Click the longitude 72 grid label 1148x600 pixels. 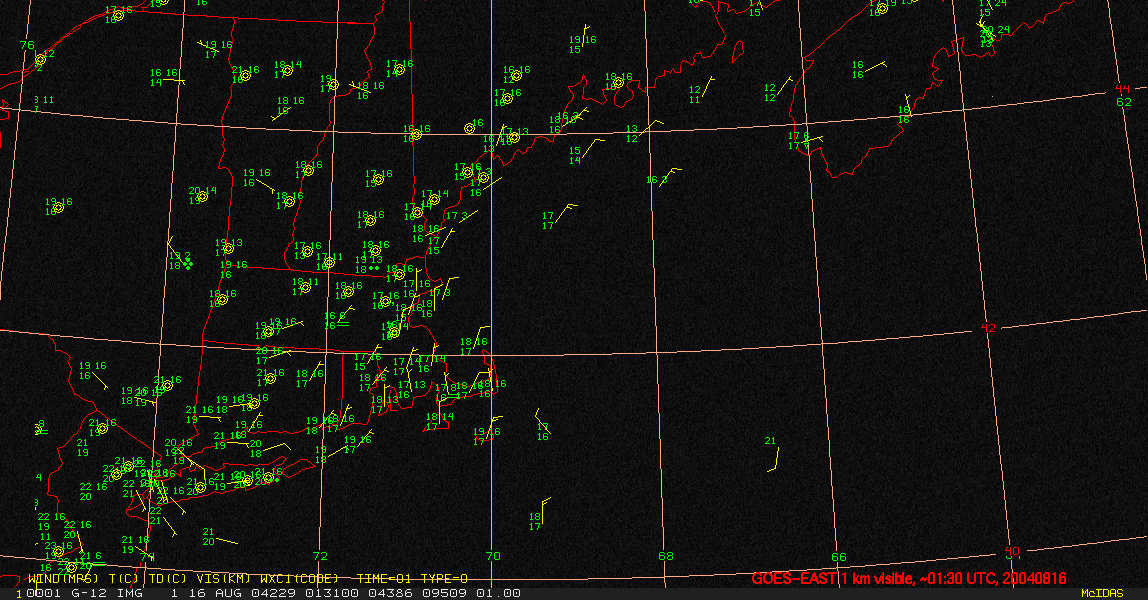click(x=320, y=556)
